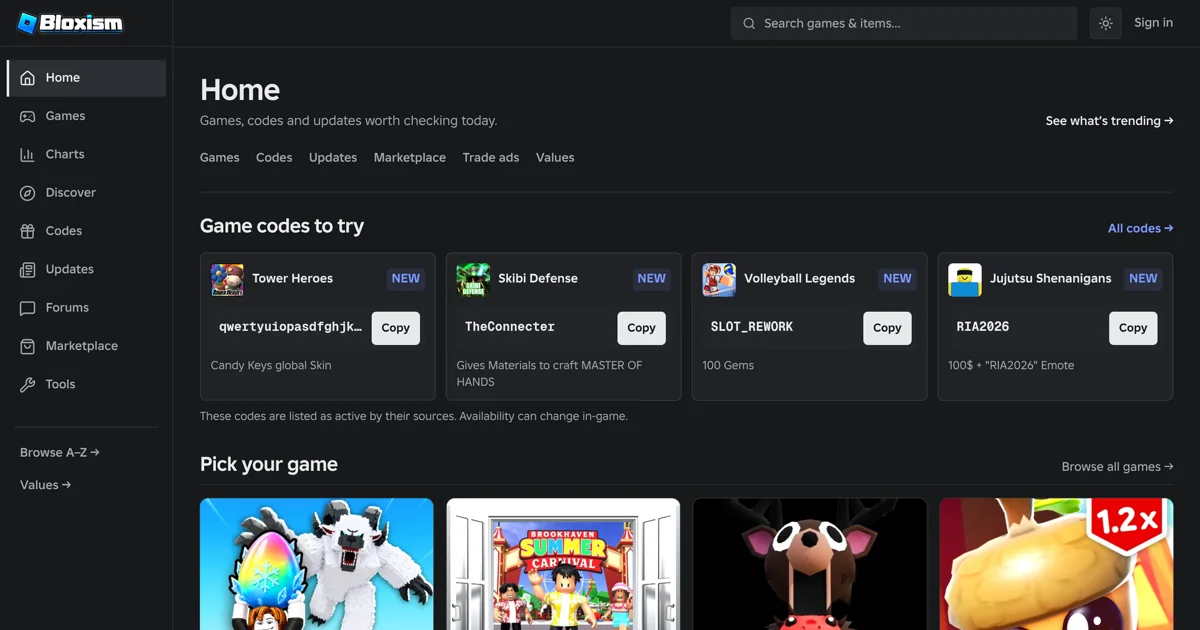Click the Jujutsu Shenanigans game icon
The image size is (1200, 630).
tap(965, 279)
